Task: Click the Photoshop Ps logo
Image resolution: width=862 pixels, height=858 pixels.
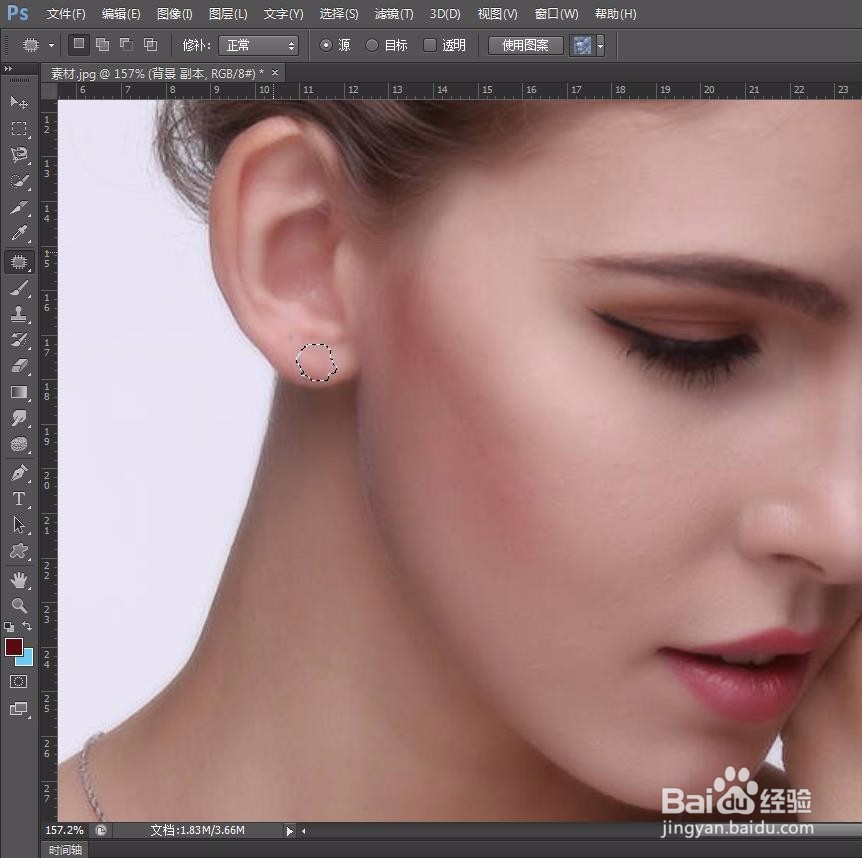Action: click(17, 12)
